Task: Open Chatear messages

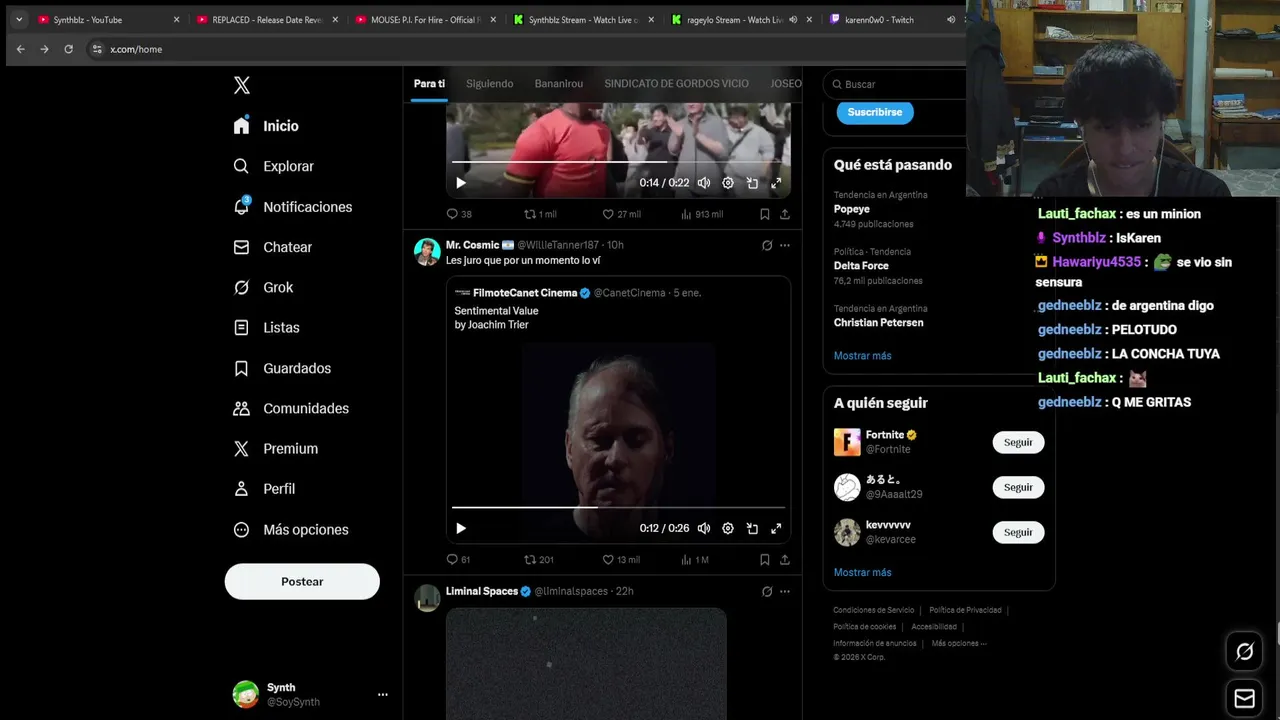Action: [x=273, y=247]
